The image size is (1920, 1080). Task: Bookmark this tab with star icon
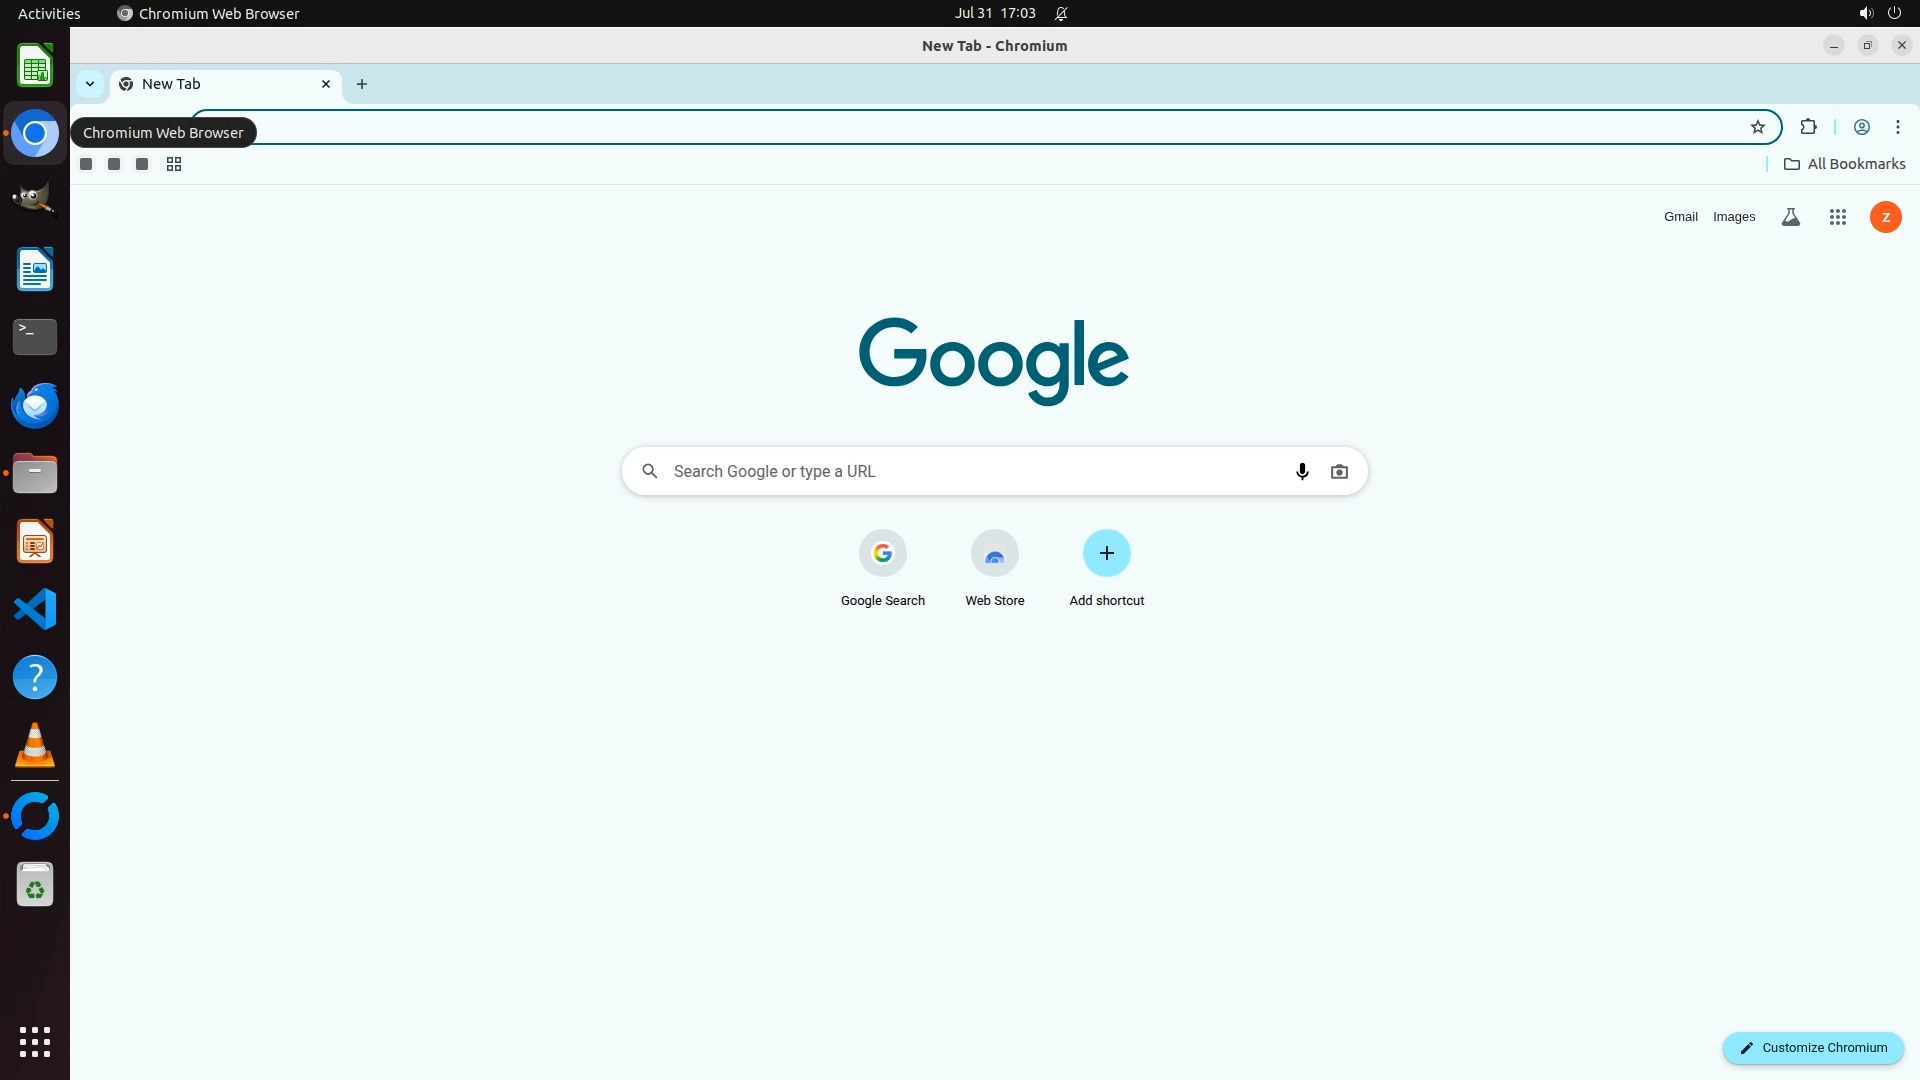click(1758, 127)
